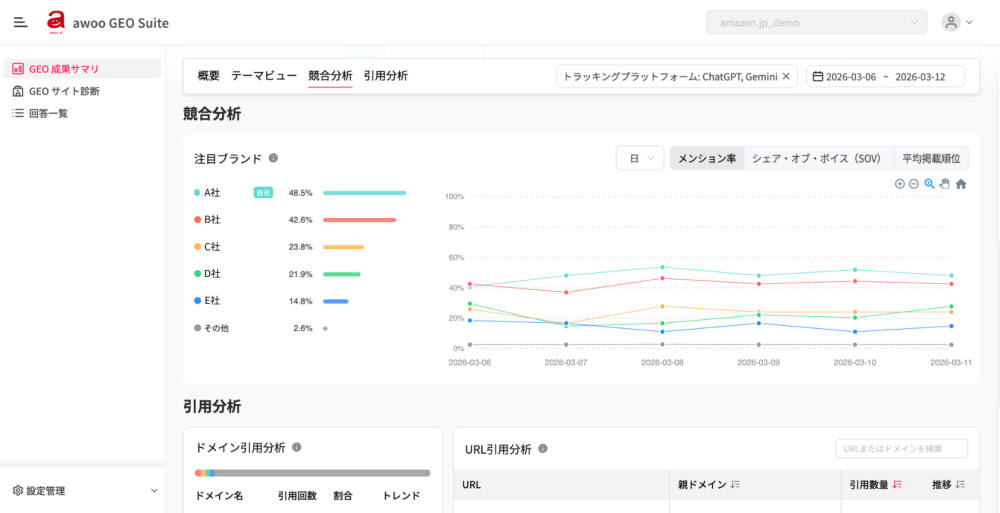Switch chart to 平均掲載順位 view
The height and width of the screenshot is (513, 1000).
[x=930, y=158]
